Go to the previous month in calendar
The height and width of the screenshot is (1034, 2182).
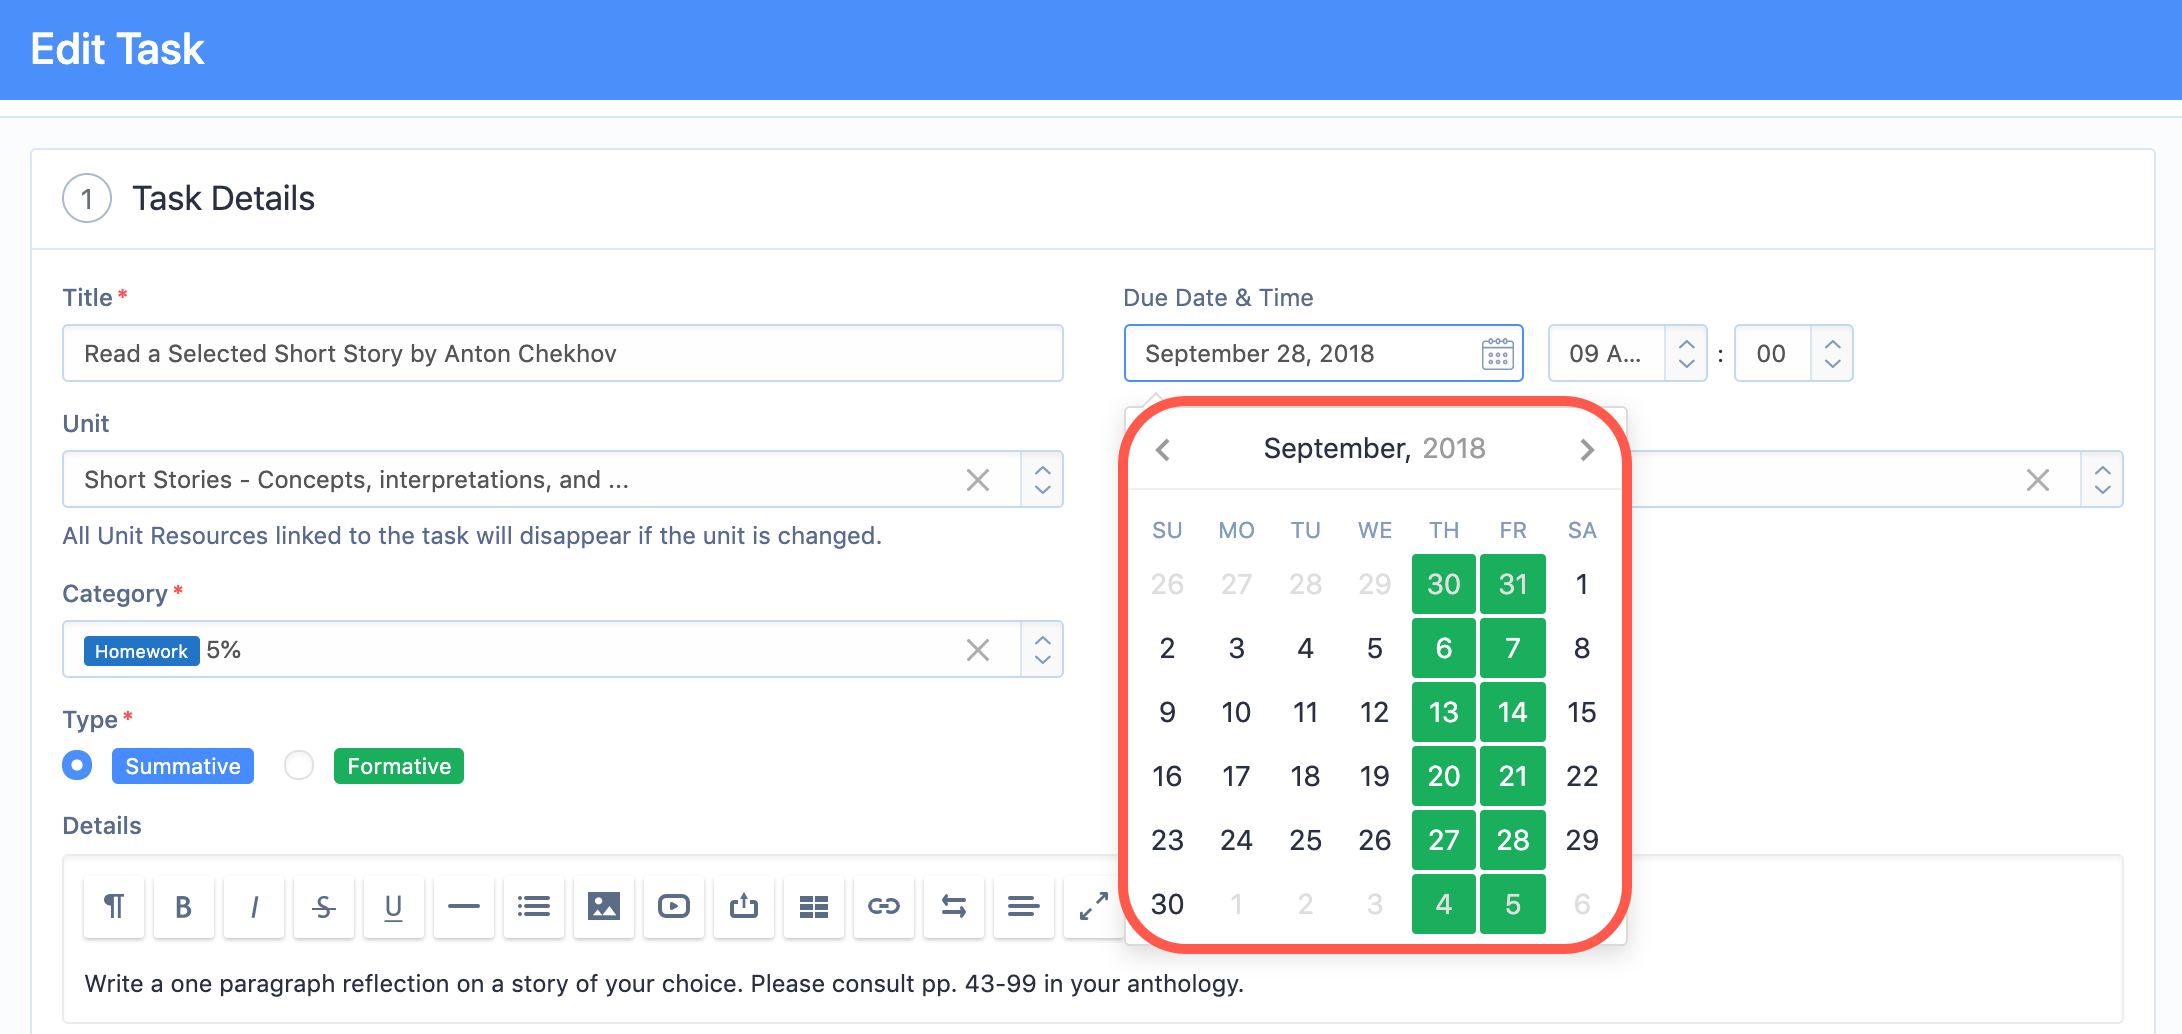click(x=1162, y=450)
